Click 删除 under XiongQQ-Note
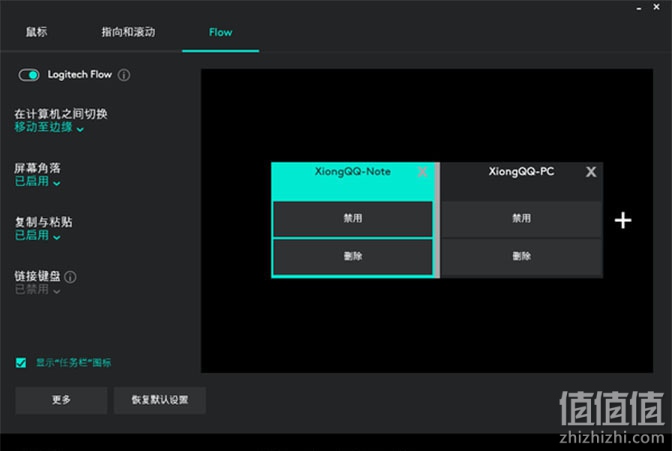 [353, 256]
